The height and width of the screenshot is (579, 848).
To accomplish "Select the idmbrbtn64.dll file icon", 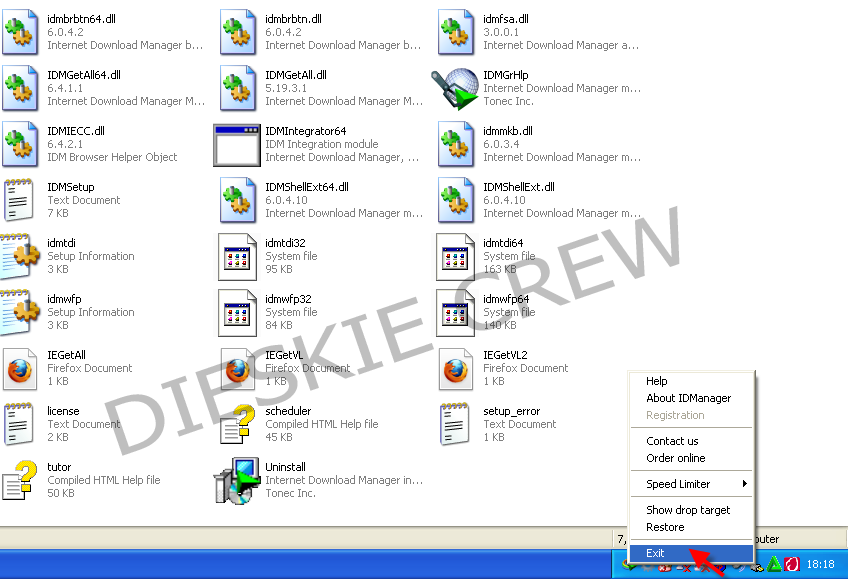I will (20, 32).
